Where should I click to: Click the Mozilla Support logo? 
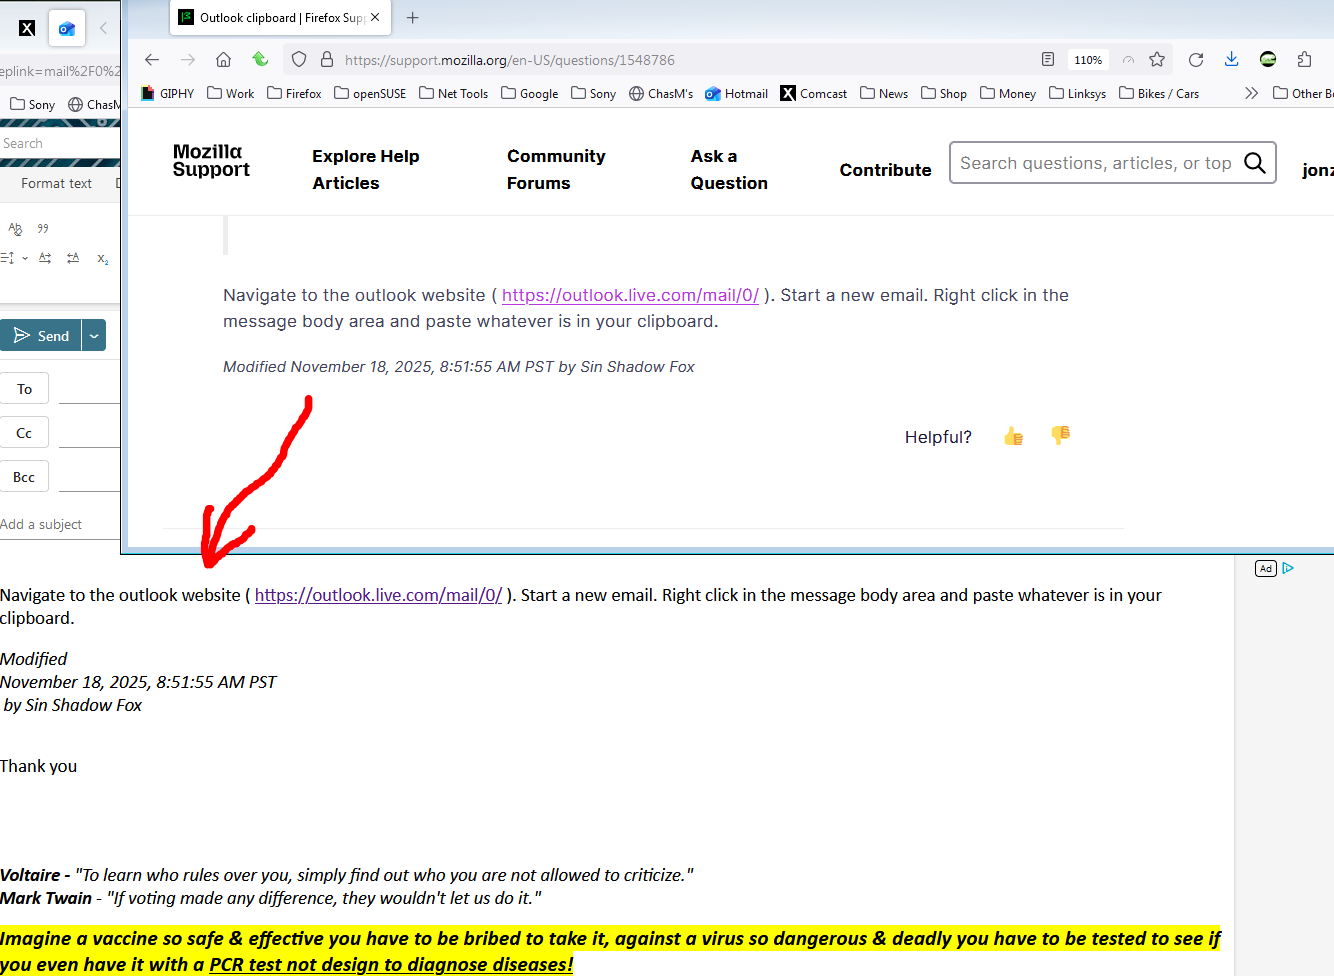(211, 161)
